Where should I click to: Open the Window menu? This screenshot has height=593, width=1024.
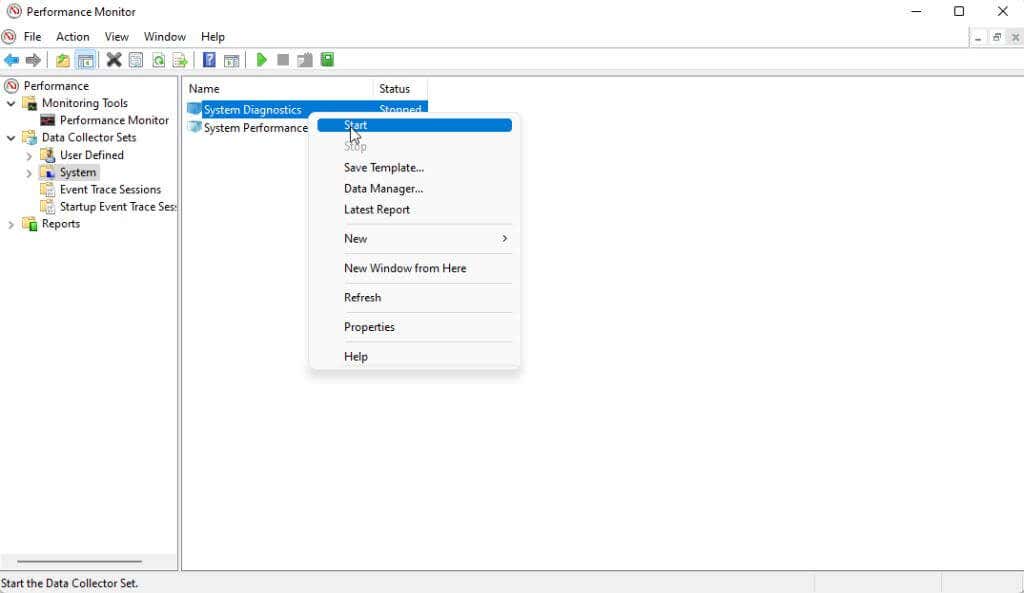[x=165, y=37]
